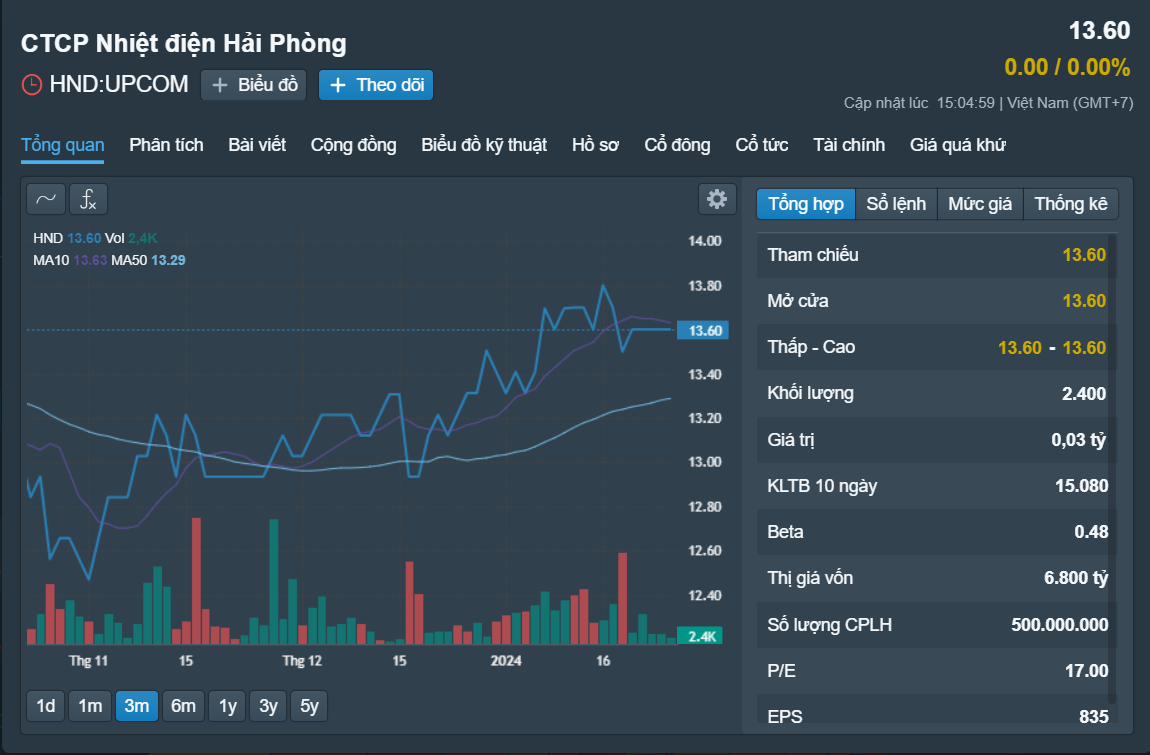This screenshot has width=1150, height=755.
Task: Open the Cổ đông tab
Action: click(x=677, y=145)
